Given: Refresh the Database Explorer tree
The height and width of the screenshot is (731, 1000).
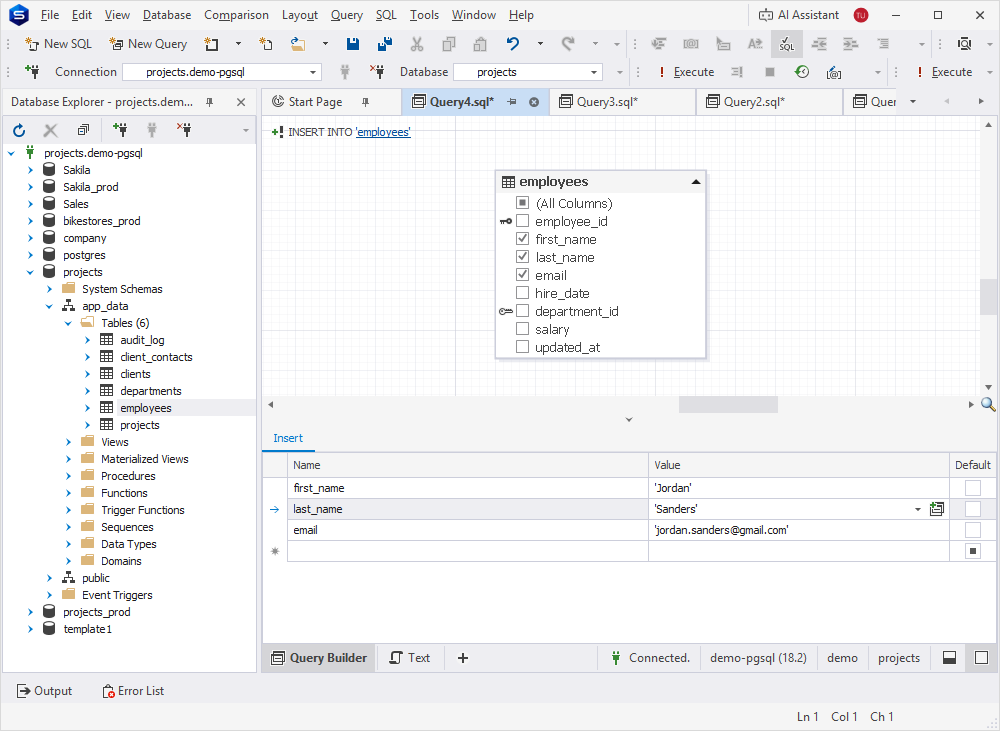Looking at the screenshot, I should [19, 131].
